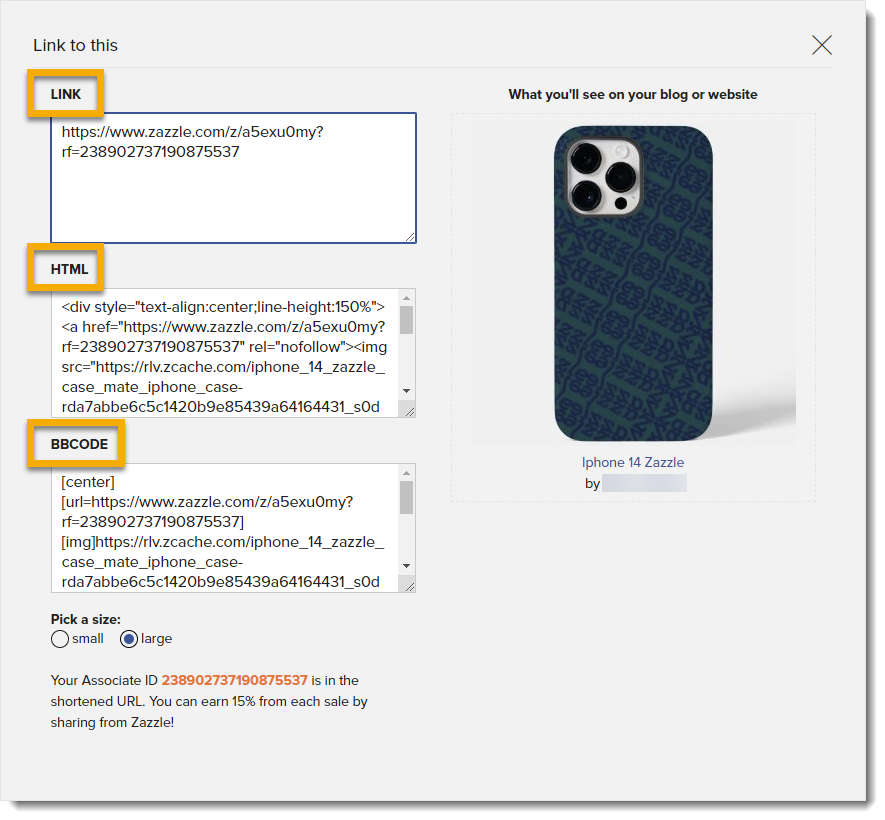Close the Link to this dialog

coord(821,45)
